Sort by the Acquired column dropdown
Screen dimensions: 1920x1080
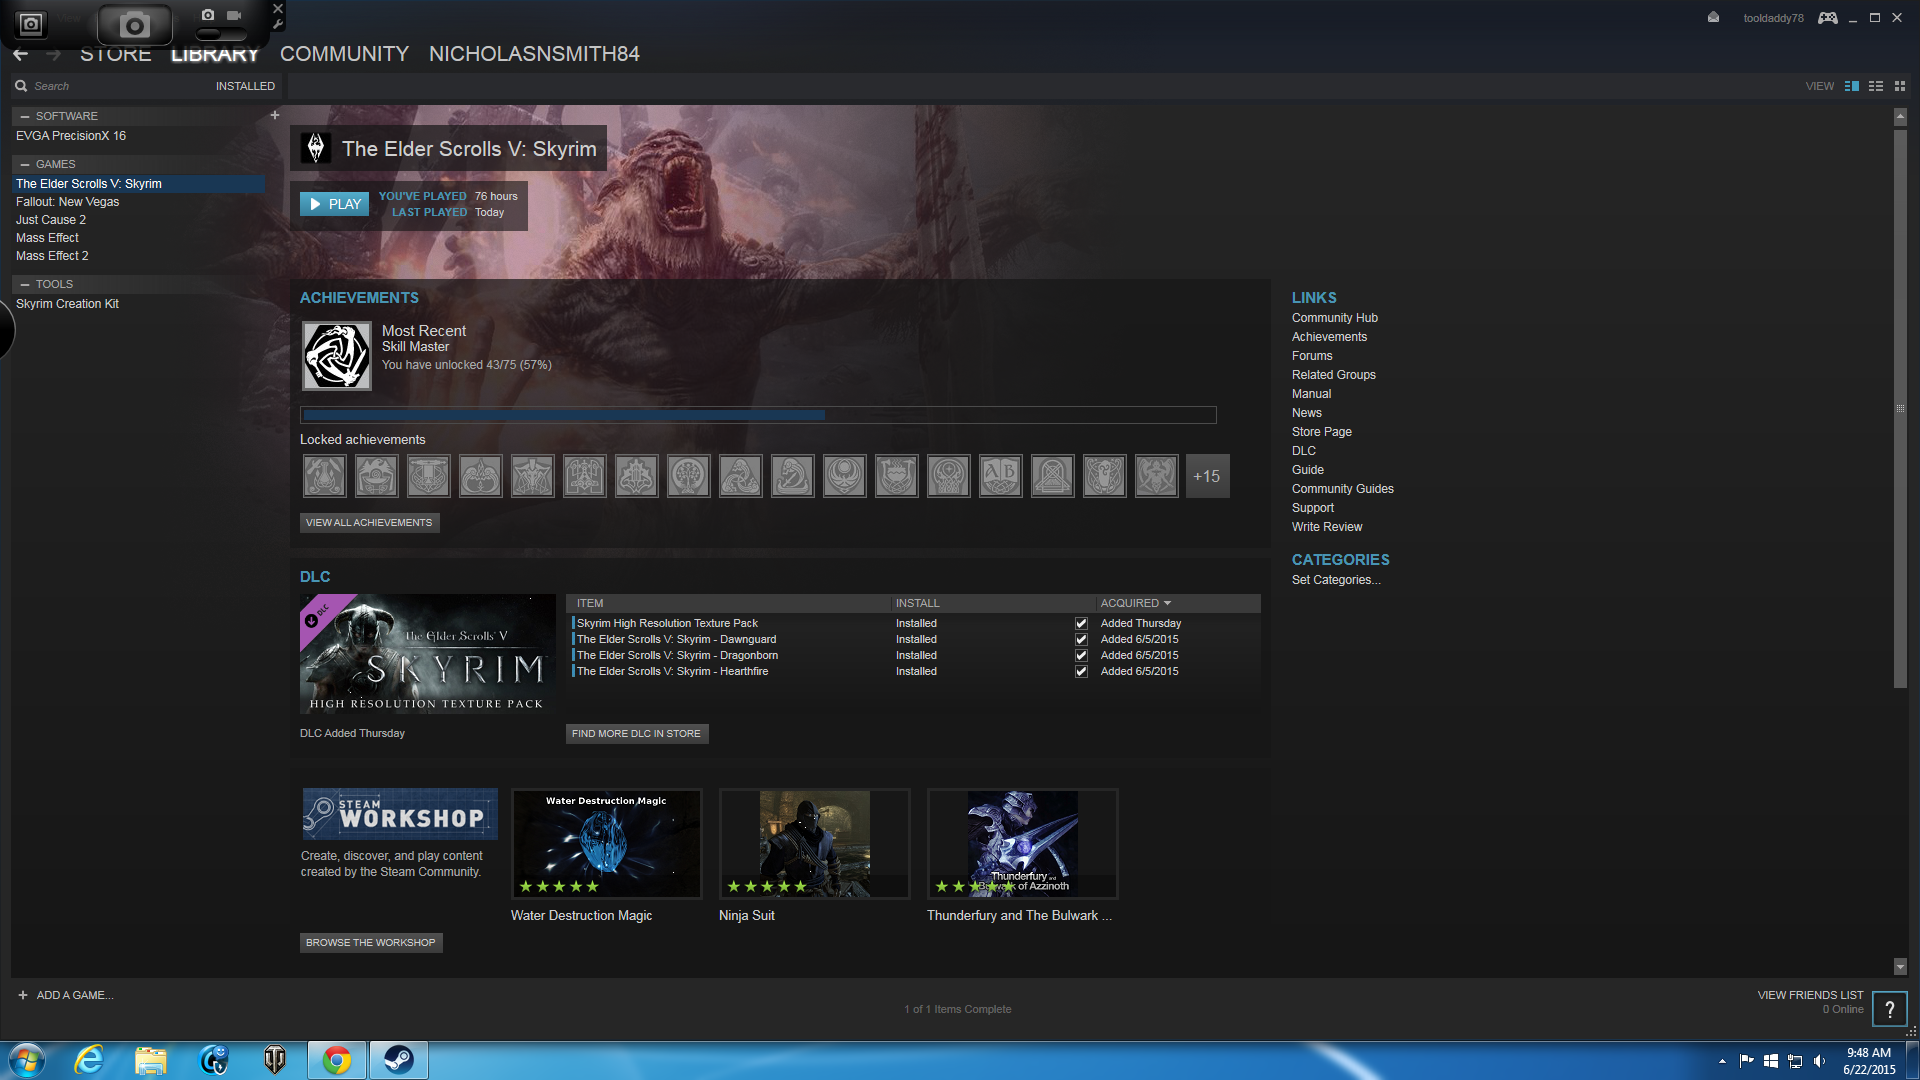(x=1135, y=603)
